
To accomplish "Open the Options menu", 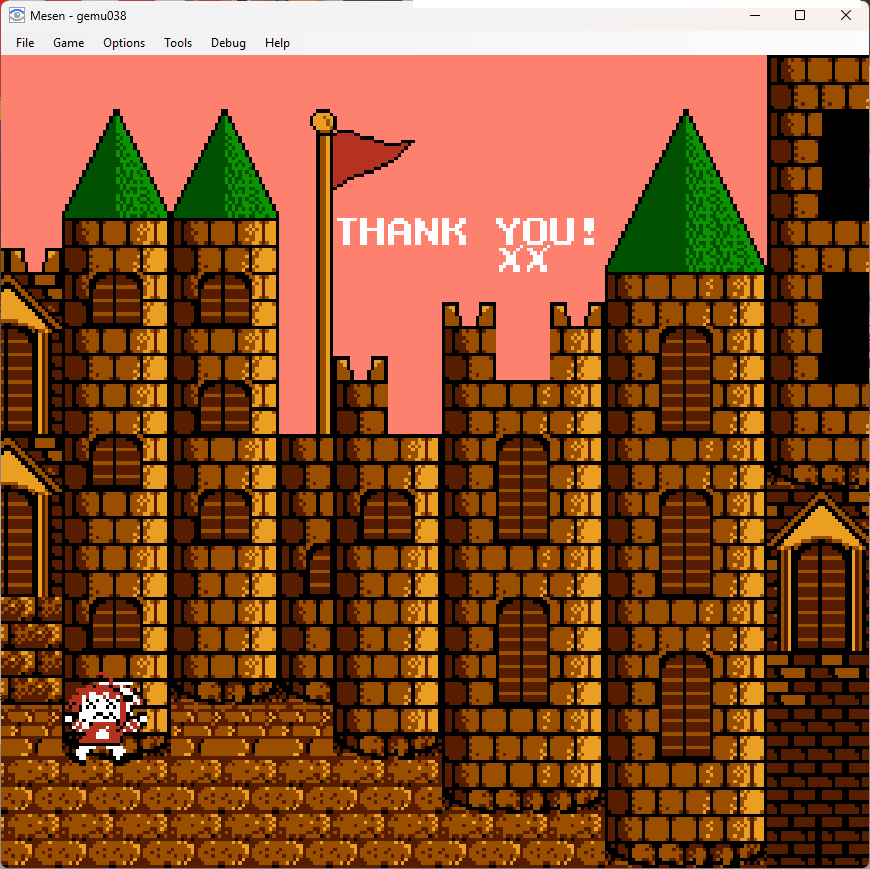I will (124, 43).
